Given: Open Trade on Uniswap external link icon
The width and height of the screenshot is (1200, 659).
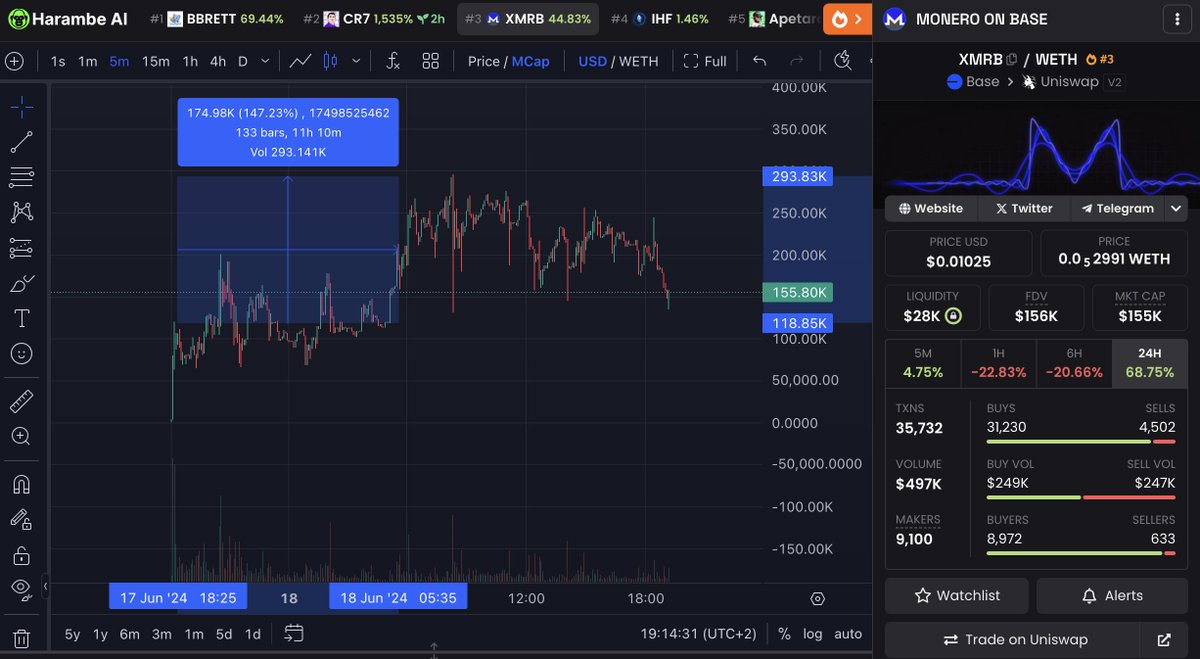Looking at the screenshot, I should click(x=1164, y=640).
